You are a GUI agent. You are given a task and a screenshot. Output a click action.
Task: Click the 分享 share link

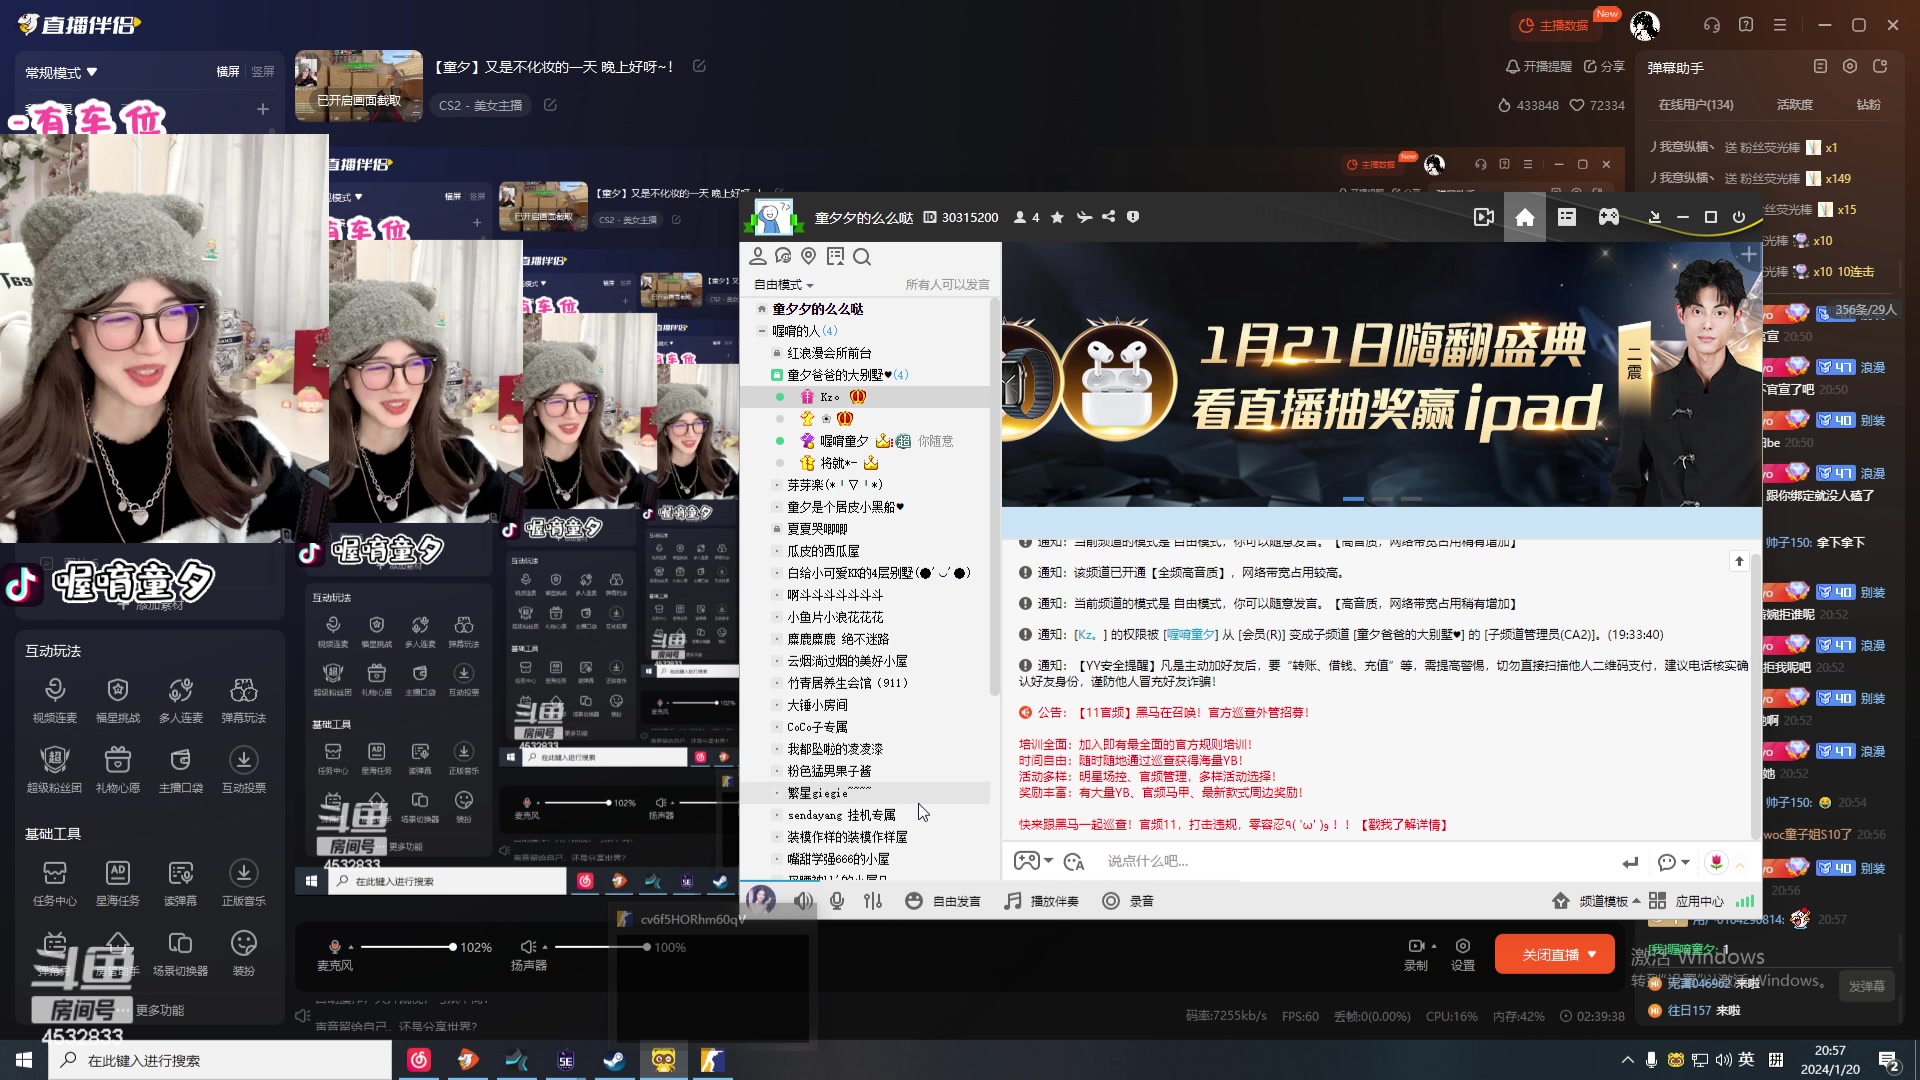point(1604,67)
